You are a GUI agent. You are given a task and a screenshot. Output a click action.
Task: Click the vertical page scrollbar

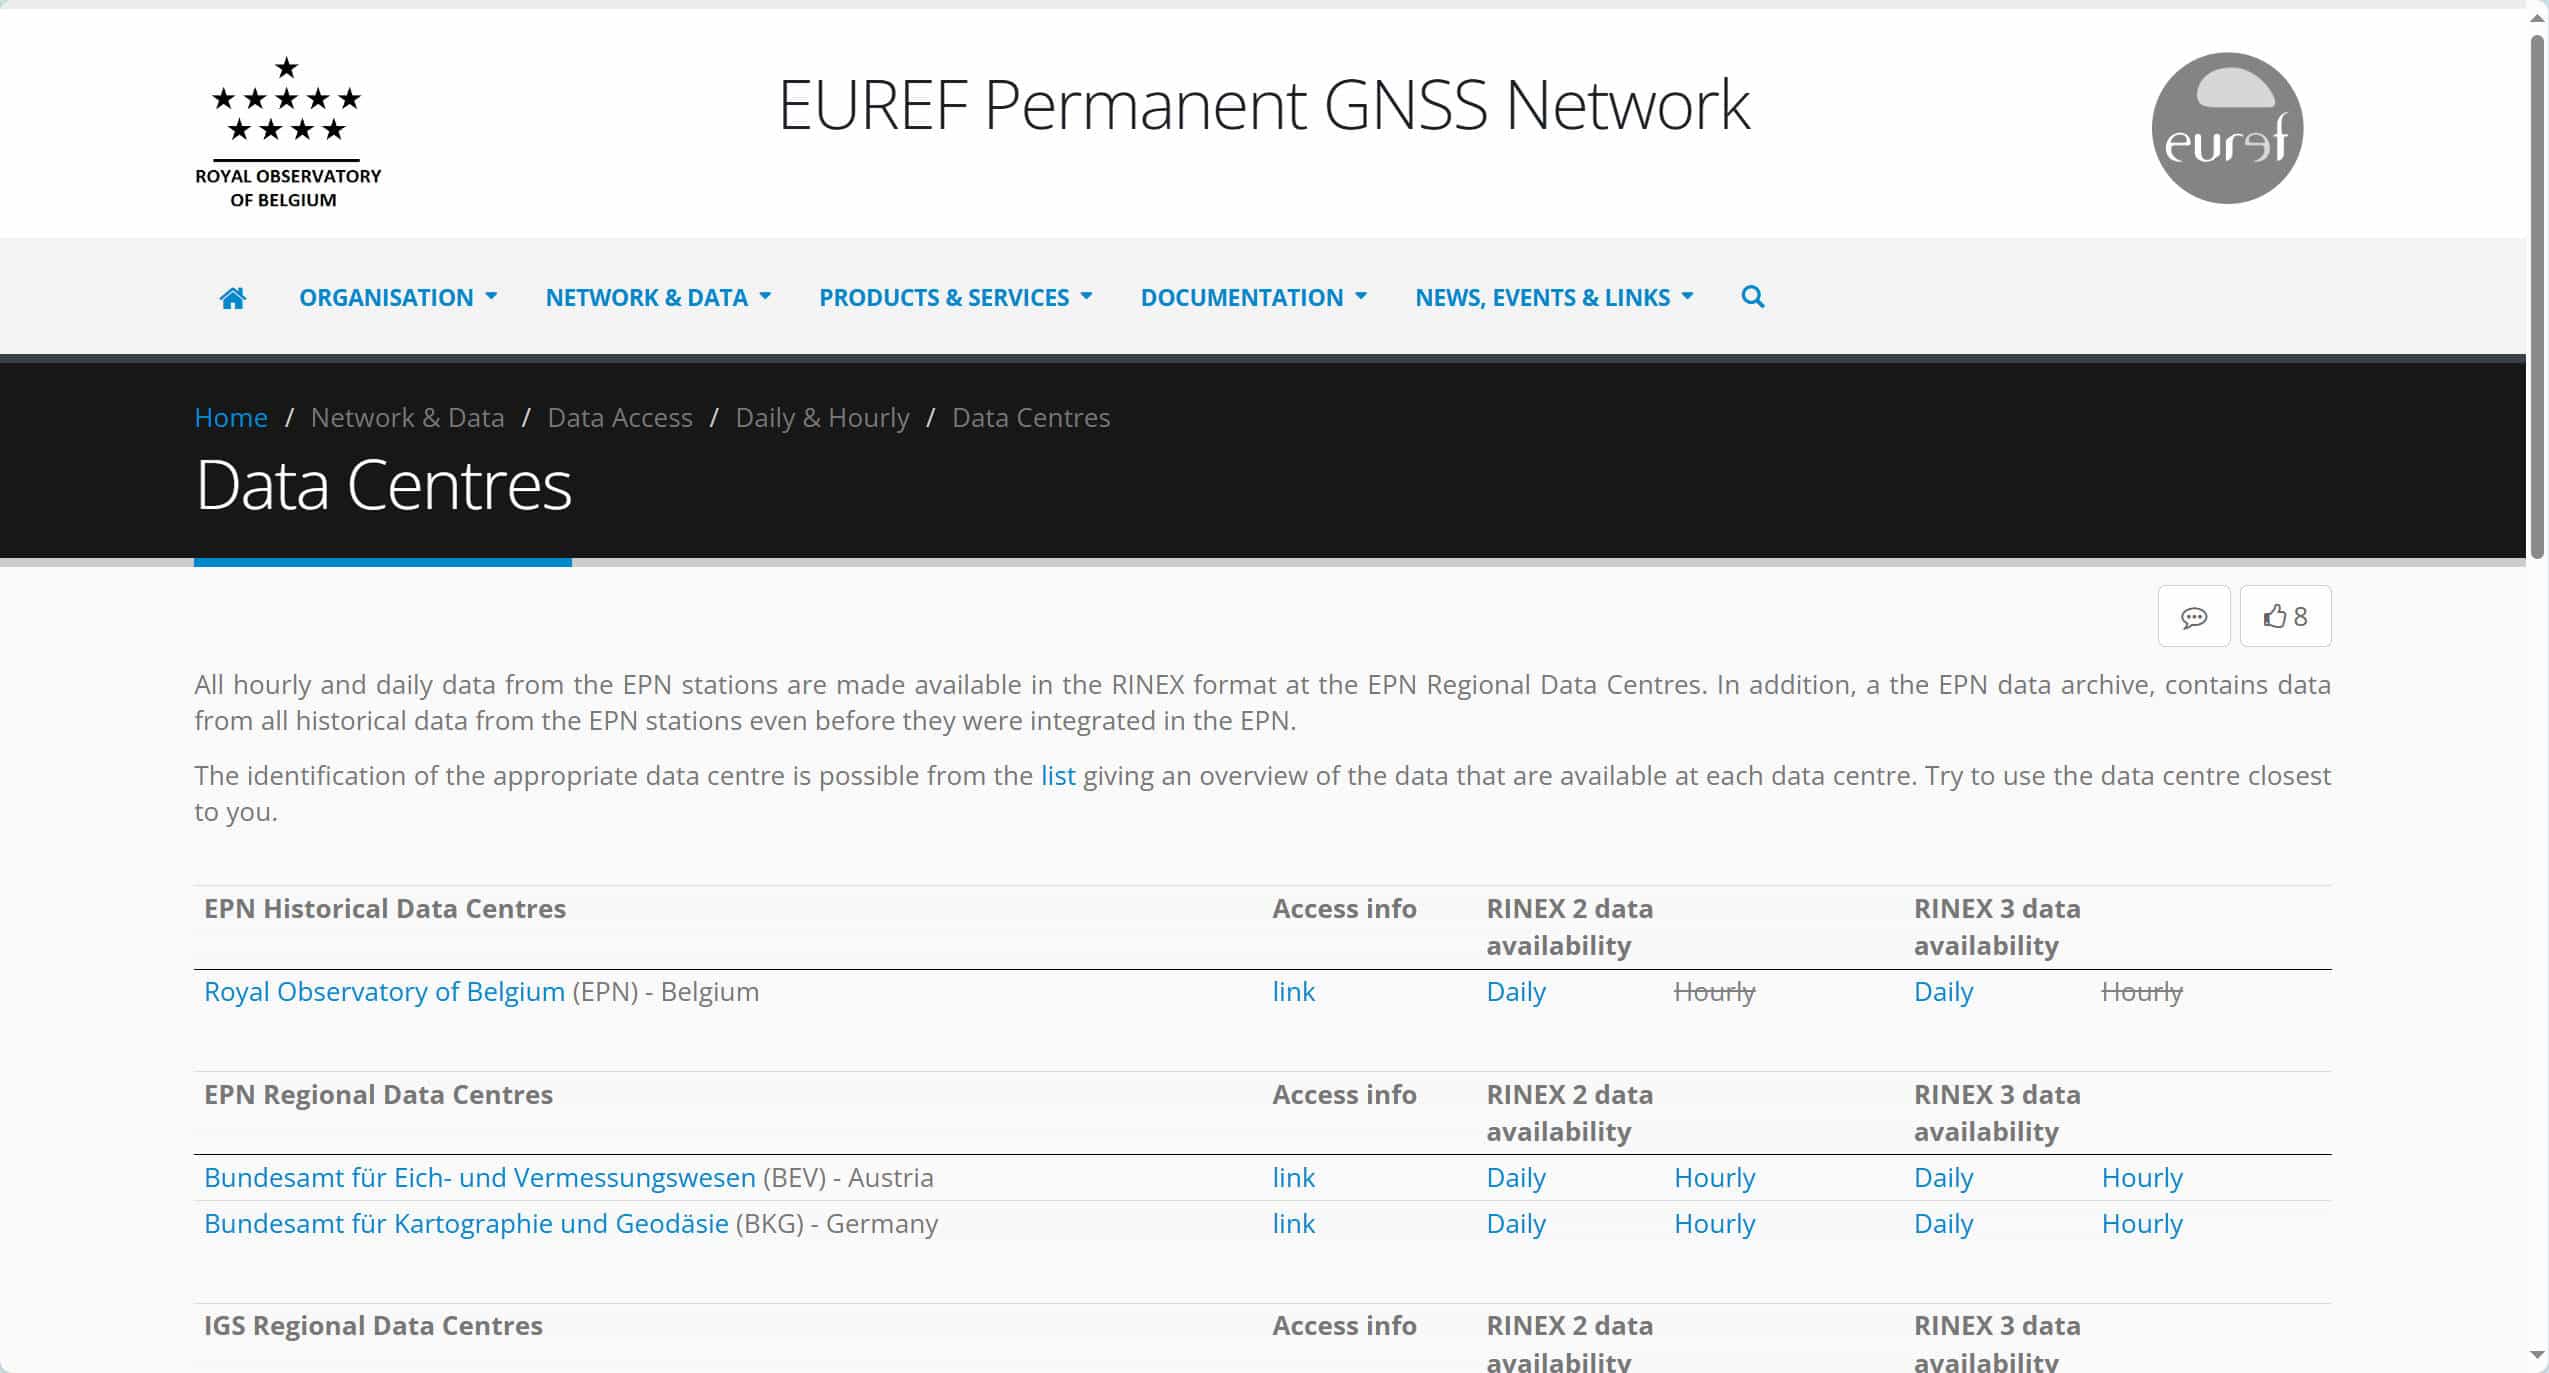pos(2537,300)
